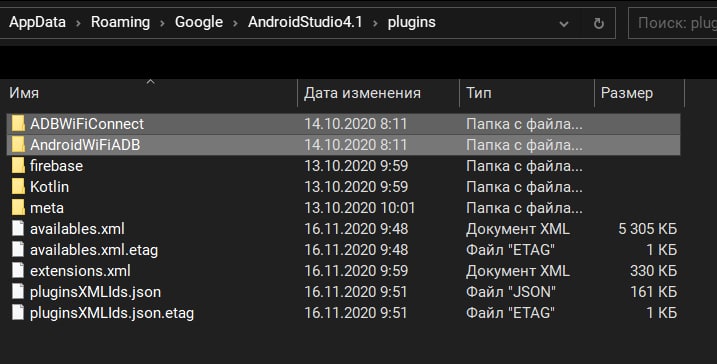717x364 pixels.
Task: Select the AndroidWiFiADB folder icon
Action: [x=18, y=145]
